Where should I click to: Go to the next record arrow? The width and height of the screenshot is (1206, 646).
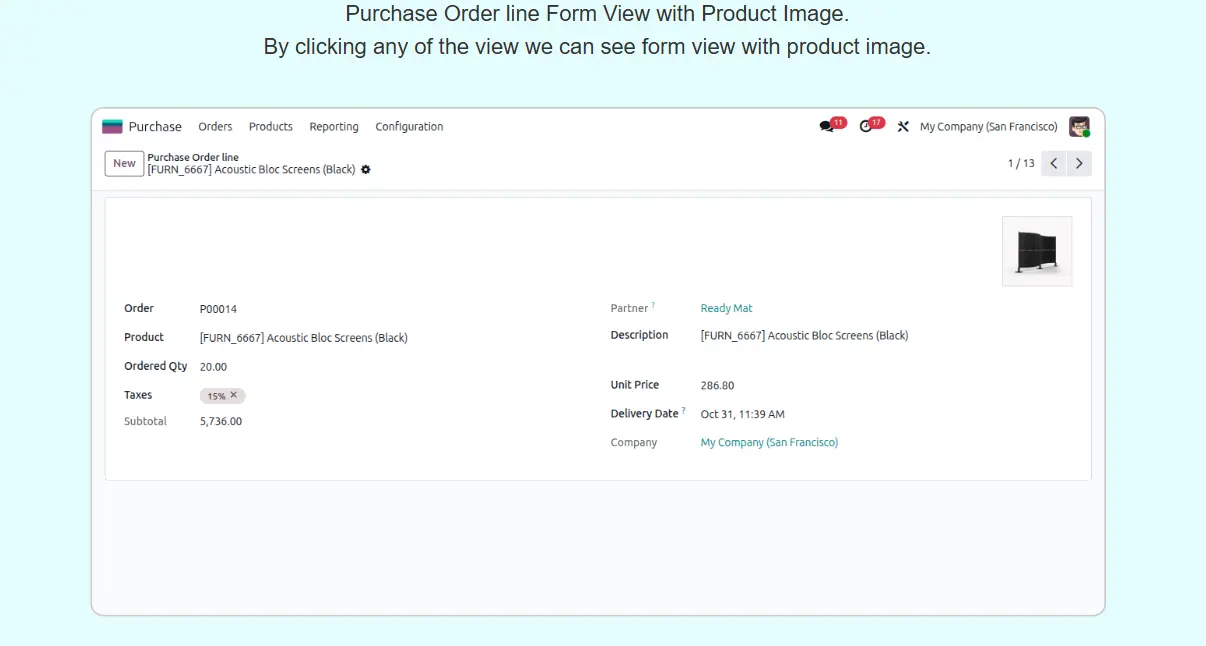coord(1079,163)
